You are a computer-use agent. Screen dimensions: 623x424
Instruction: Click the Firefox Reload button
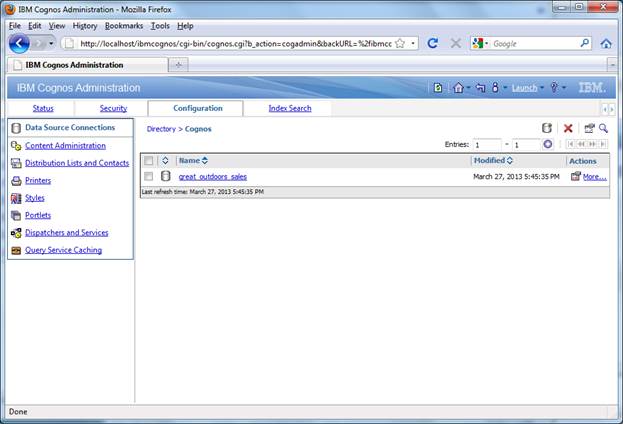click(432, 43)
